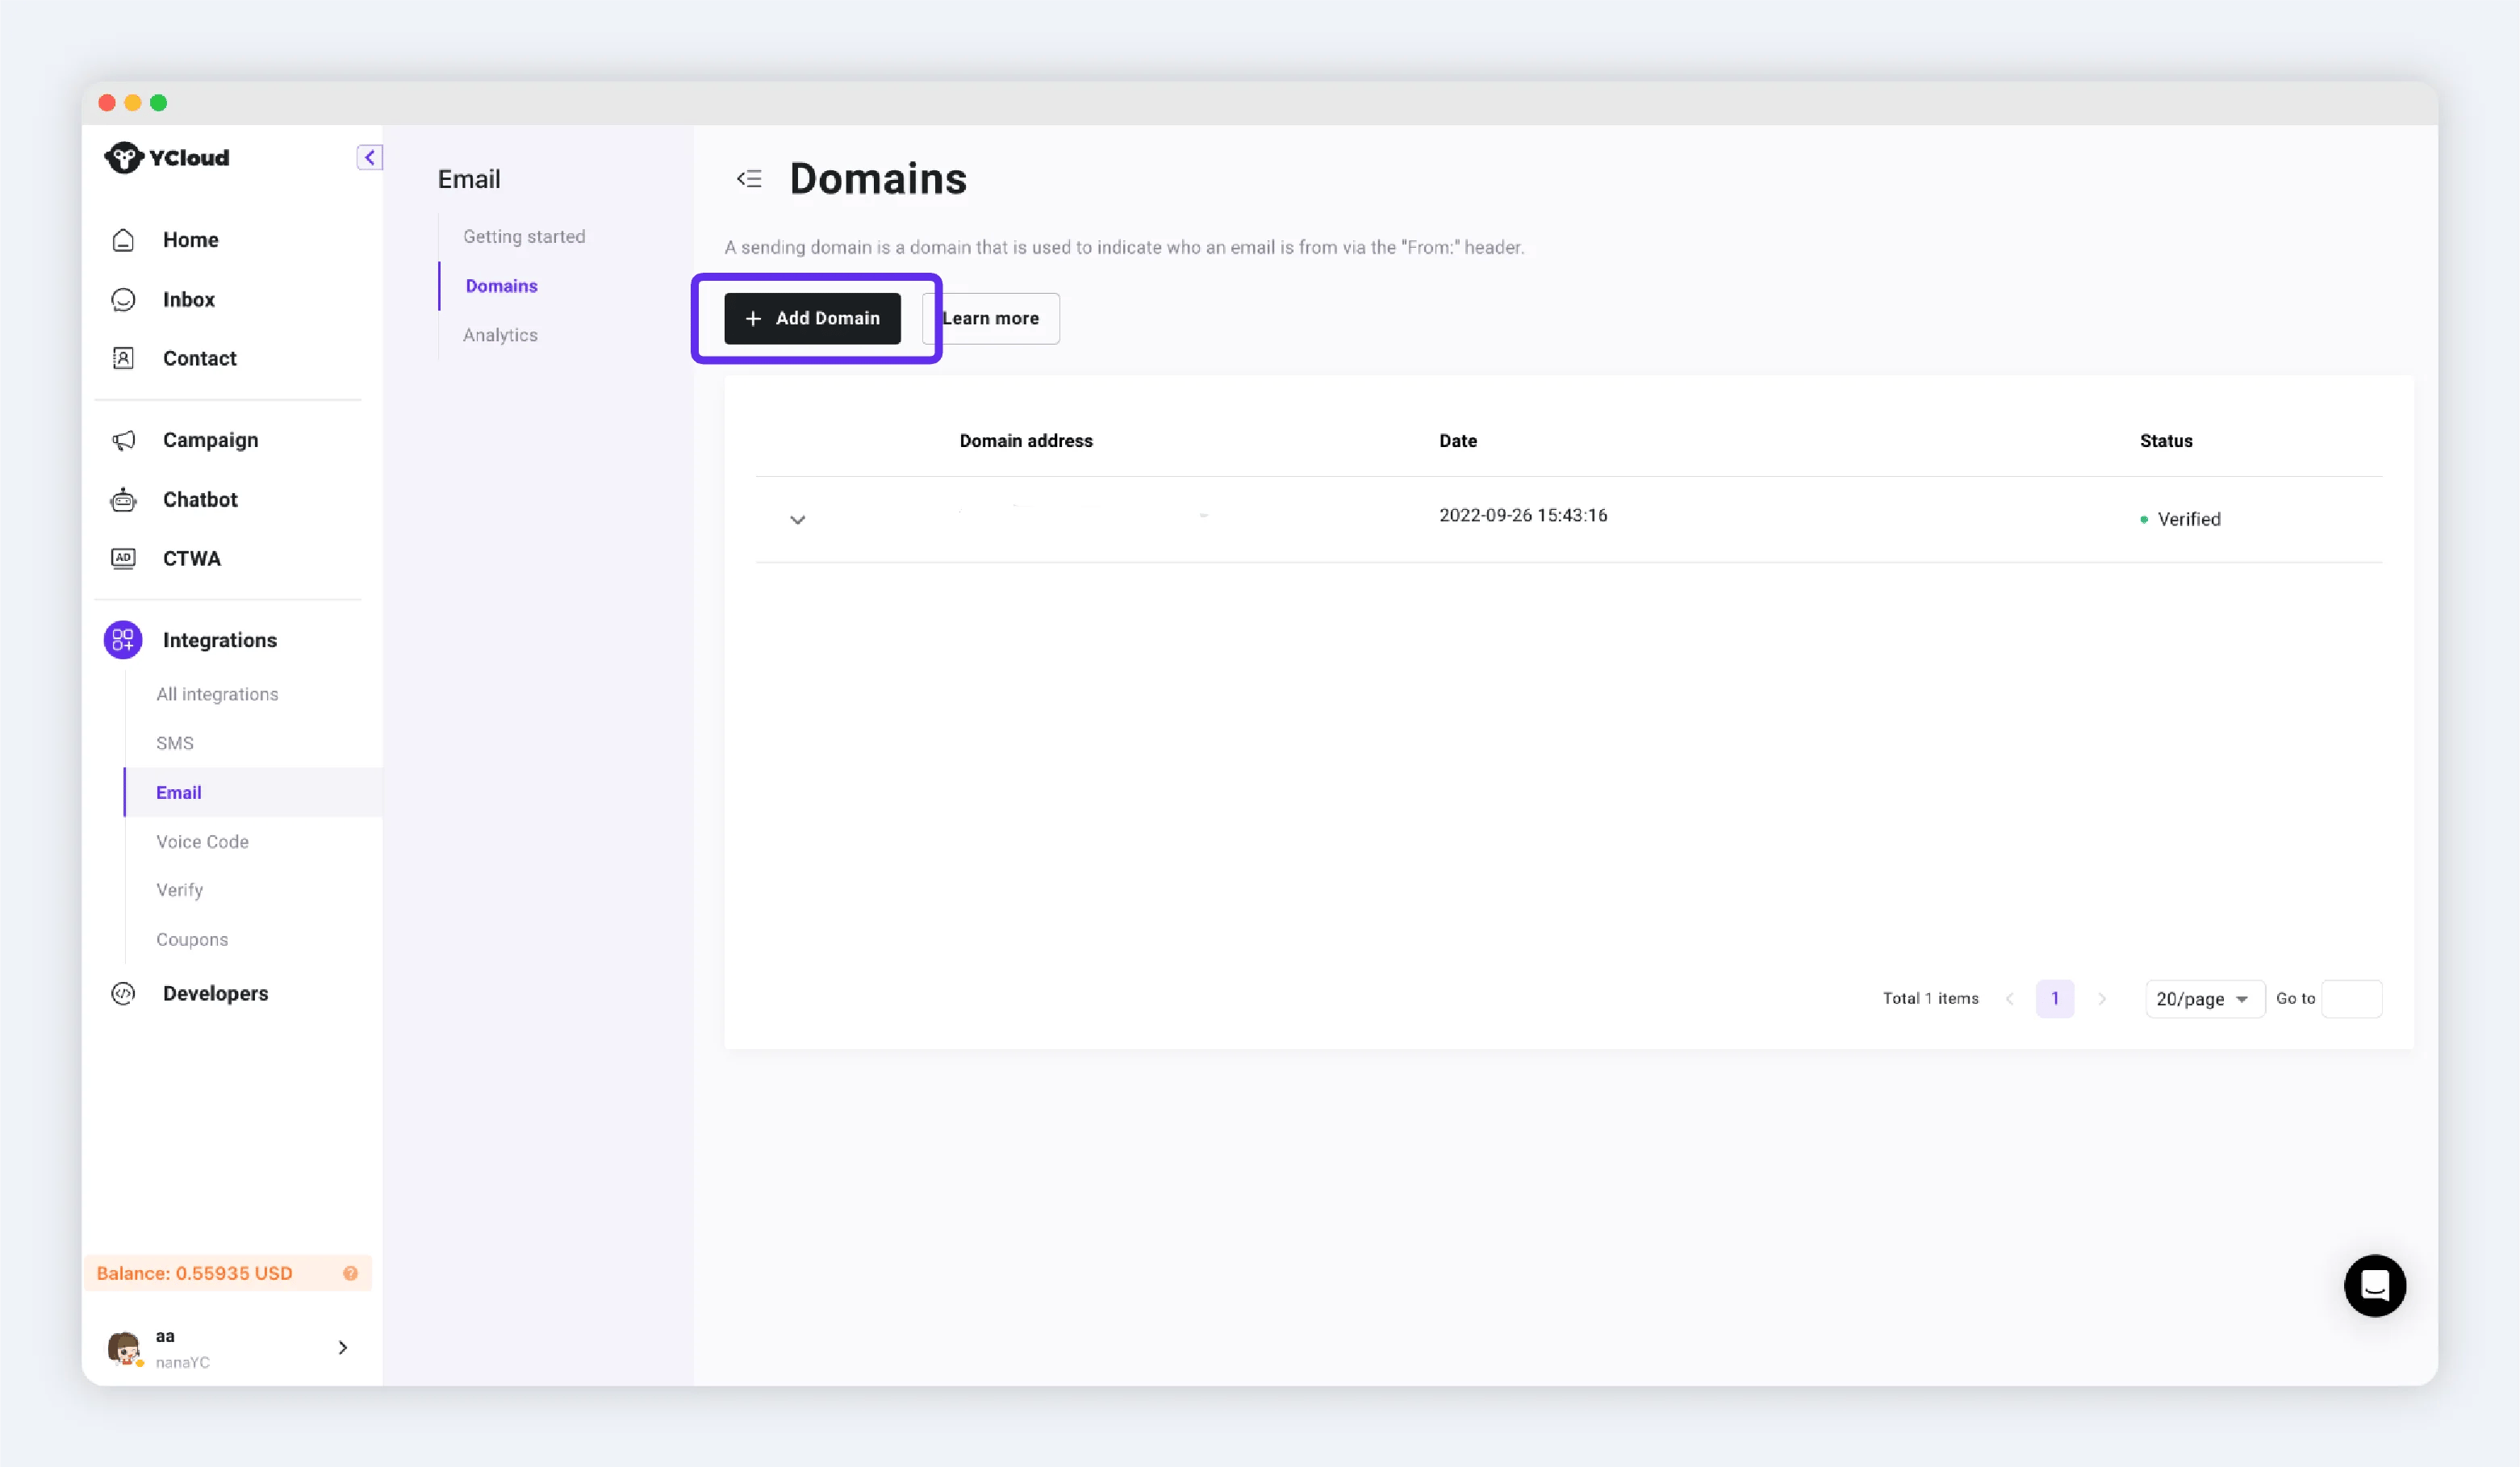The width and height of the screenshot is (2520, 1467).
Task: Select Verify under Integrations
Action: point(179,890)
